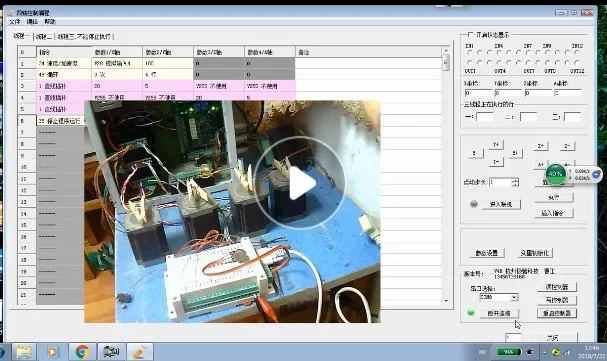Select the '38 停止程序运行' cell in row 6
The width and height of the screenshot is (607, 361).
[x=60, y=121]
